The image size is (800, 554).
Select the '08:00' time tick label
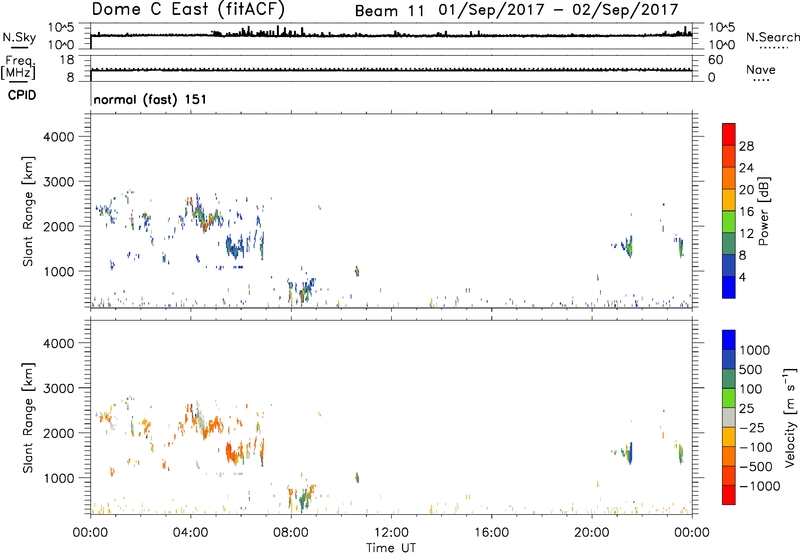(291, 533)
